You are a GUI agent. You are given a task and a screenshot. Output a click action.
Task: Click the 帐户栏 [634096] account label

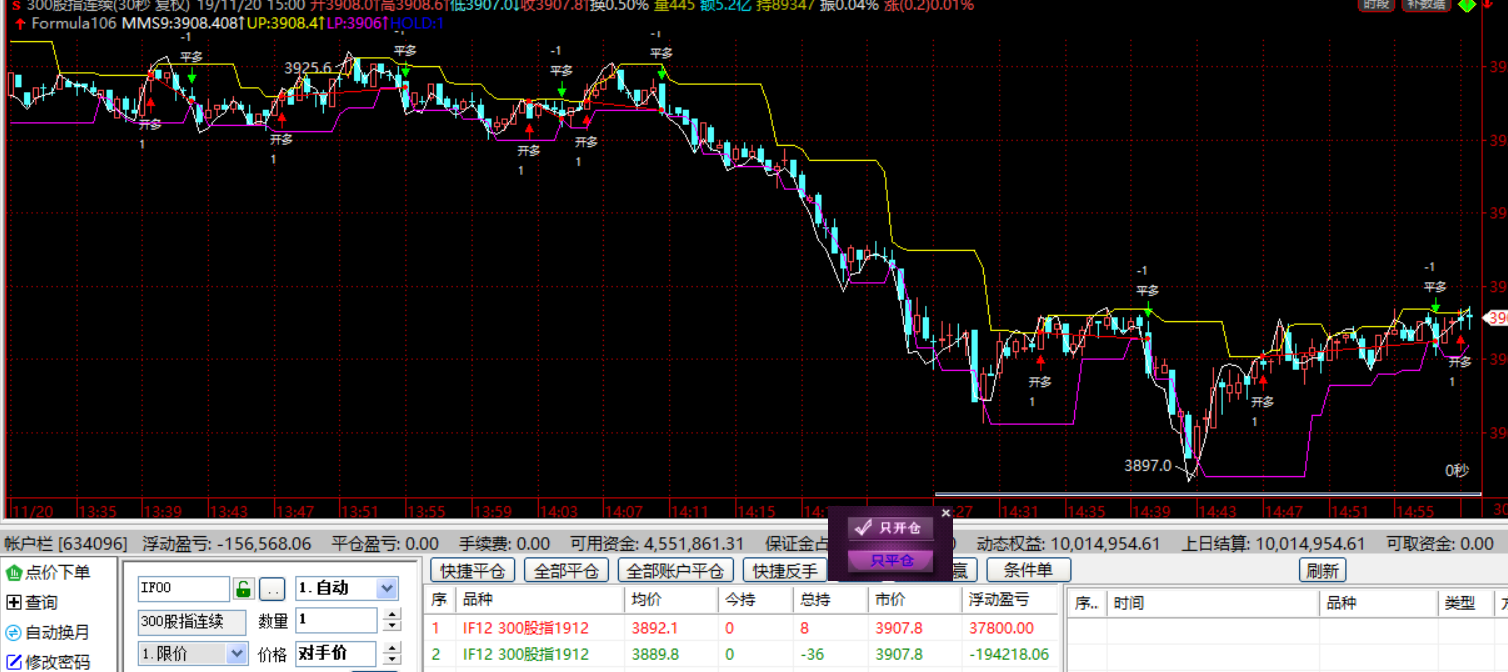[66, 544]
